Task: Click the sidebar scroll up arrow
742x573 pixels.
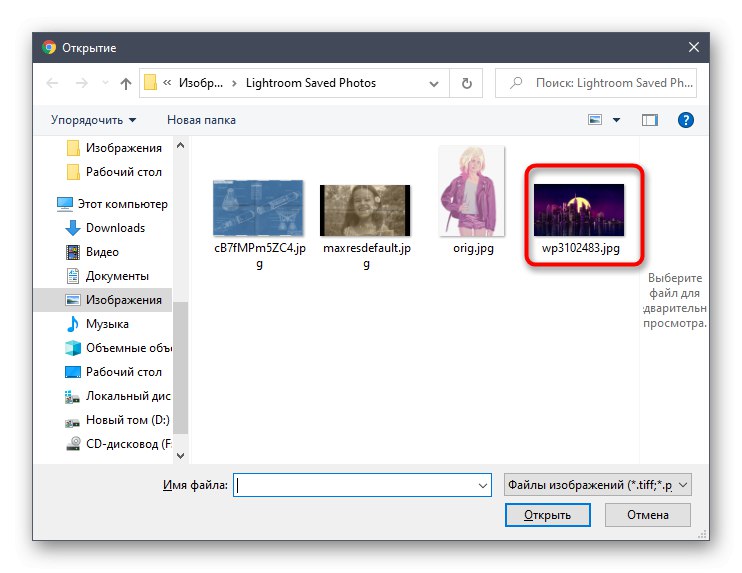Action: [x=180, y=146]
